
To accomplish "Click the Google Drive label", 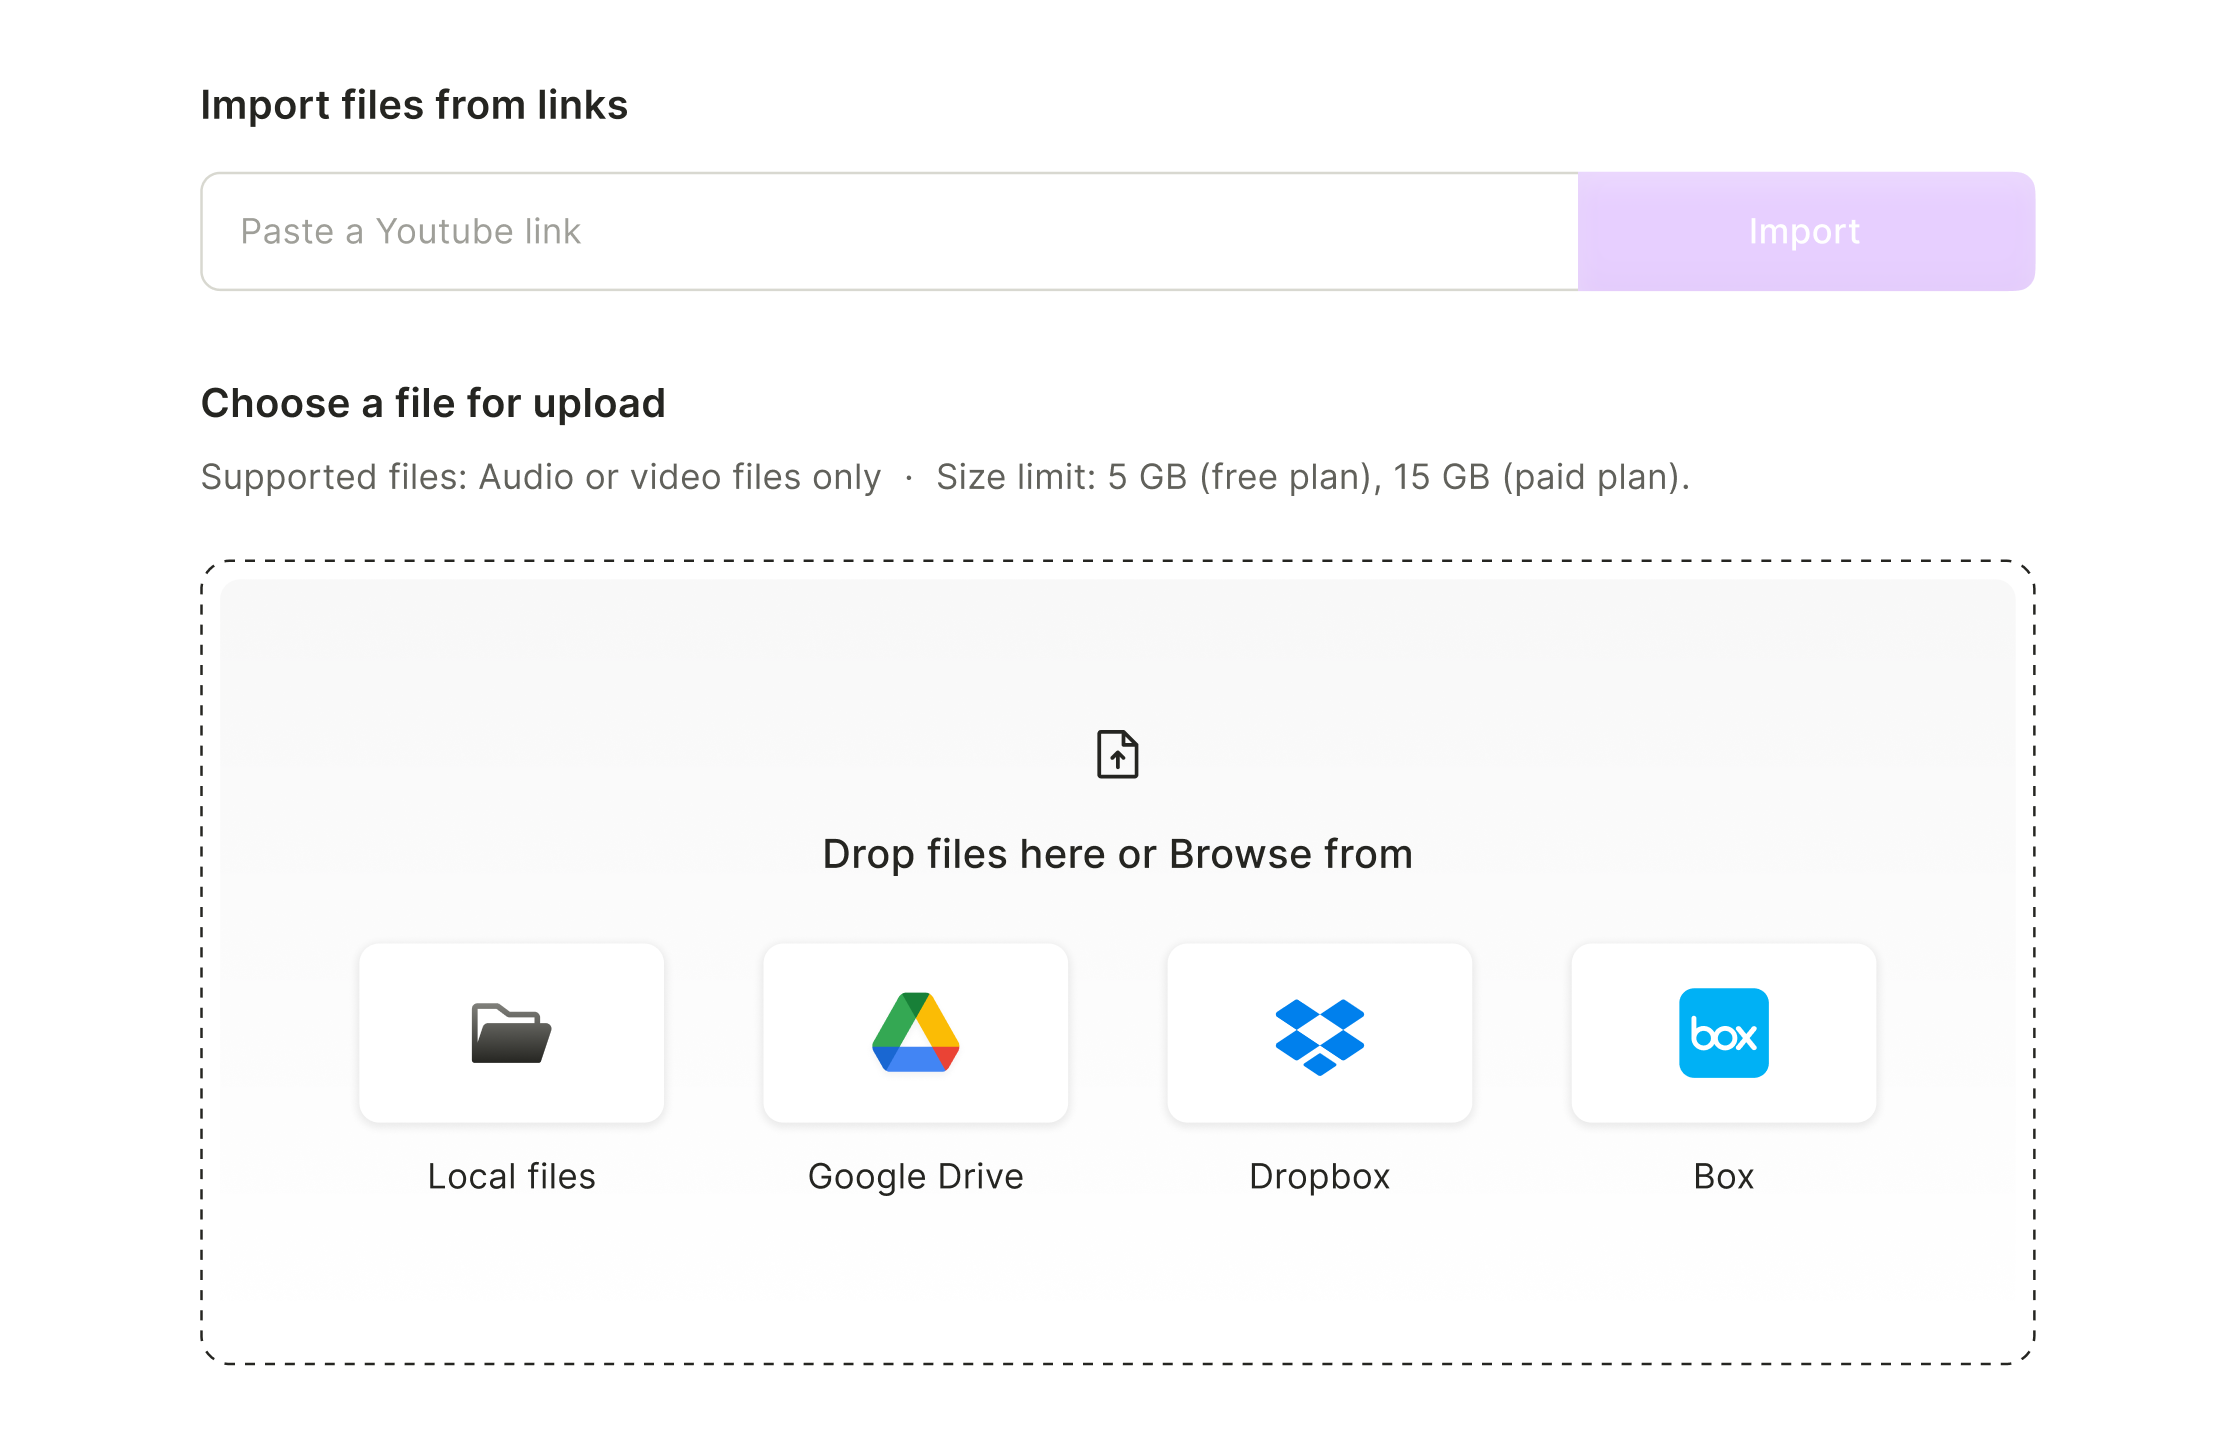I will (x=916, y=1176).
